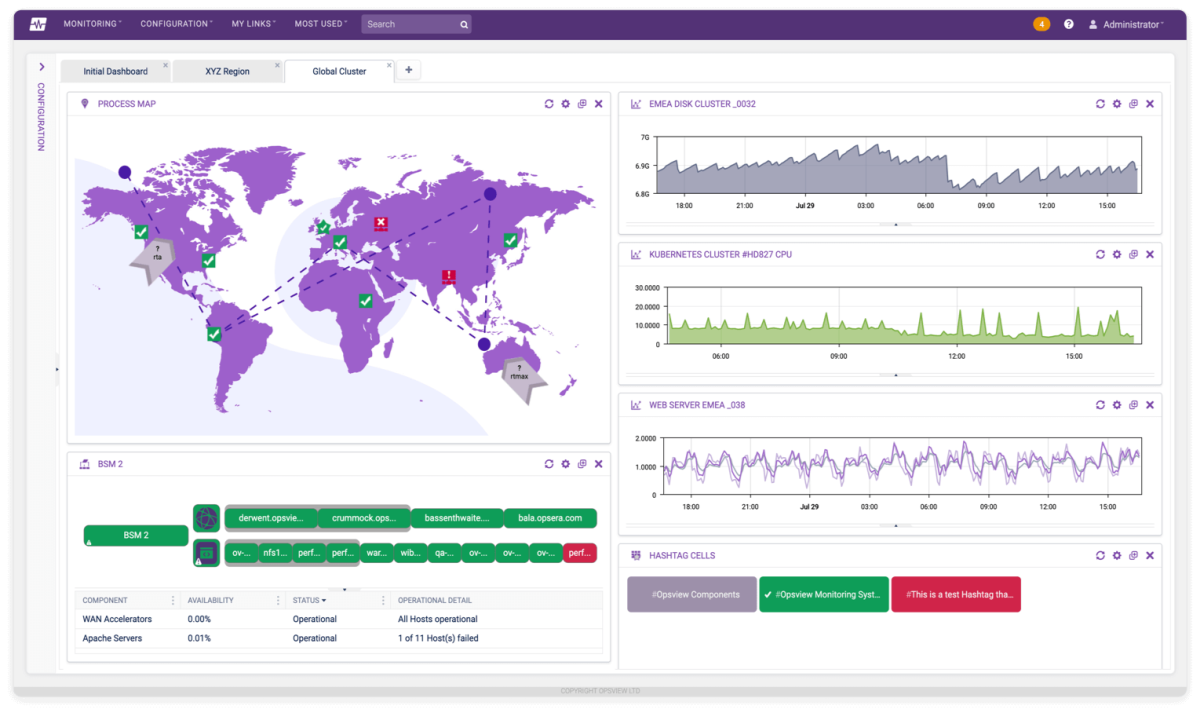Open the MY LINKS menu
Image resolution: width=1200 pixels, height=713 pixels.
click(252, 23)
